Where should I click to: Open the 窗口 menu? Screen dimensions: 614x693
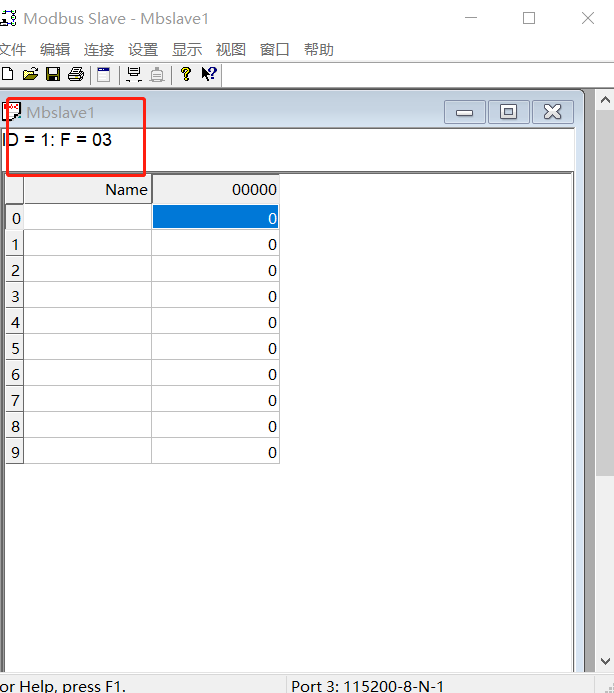pyautogui.click(x=275, y=50)
